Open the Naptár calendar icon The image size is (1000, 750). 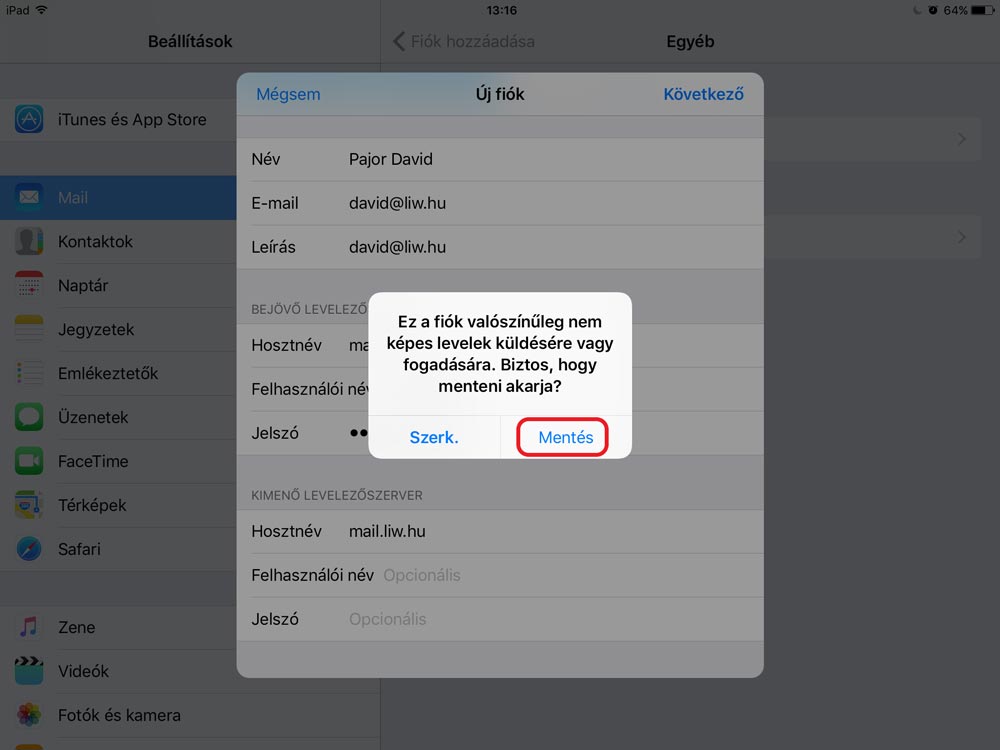tap(29, 286)
